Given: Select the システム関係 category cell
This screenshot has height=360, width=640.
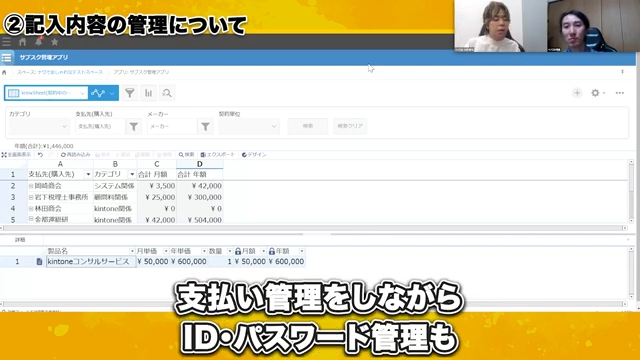Looking at the screenshot, I should (x=115, y=186).
